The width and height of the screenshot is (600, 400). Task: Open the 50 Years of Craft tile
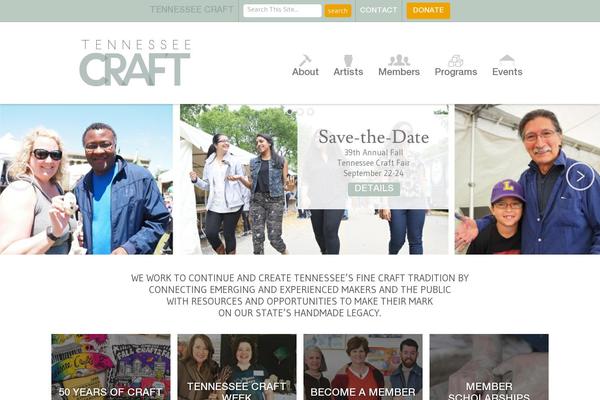click(111, 367)
